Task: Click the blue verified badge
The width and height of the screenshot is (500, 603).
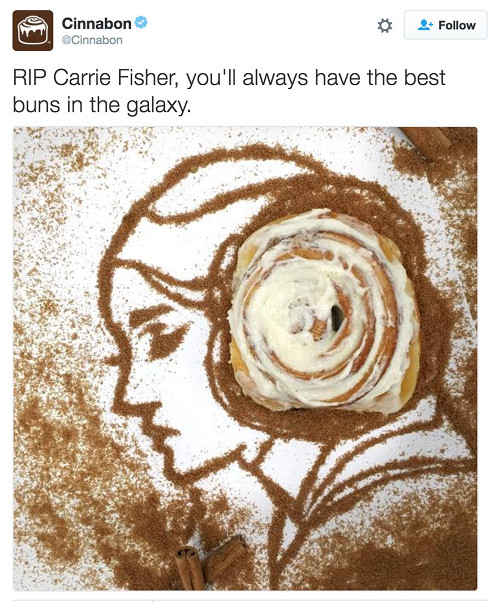Action: pyautogui.click(x=141, y=23)
